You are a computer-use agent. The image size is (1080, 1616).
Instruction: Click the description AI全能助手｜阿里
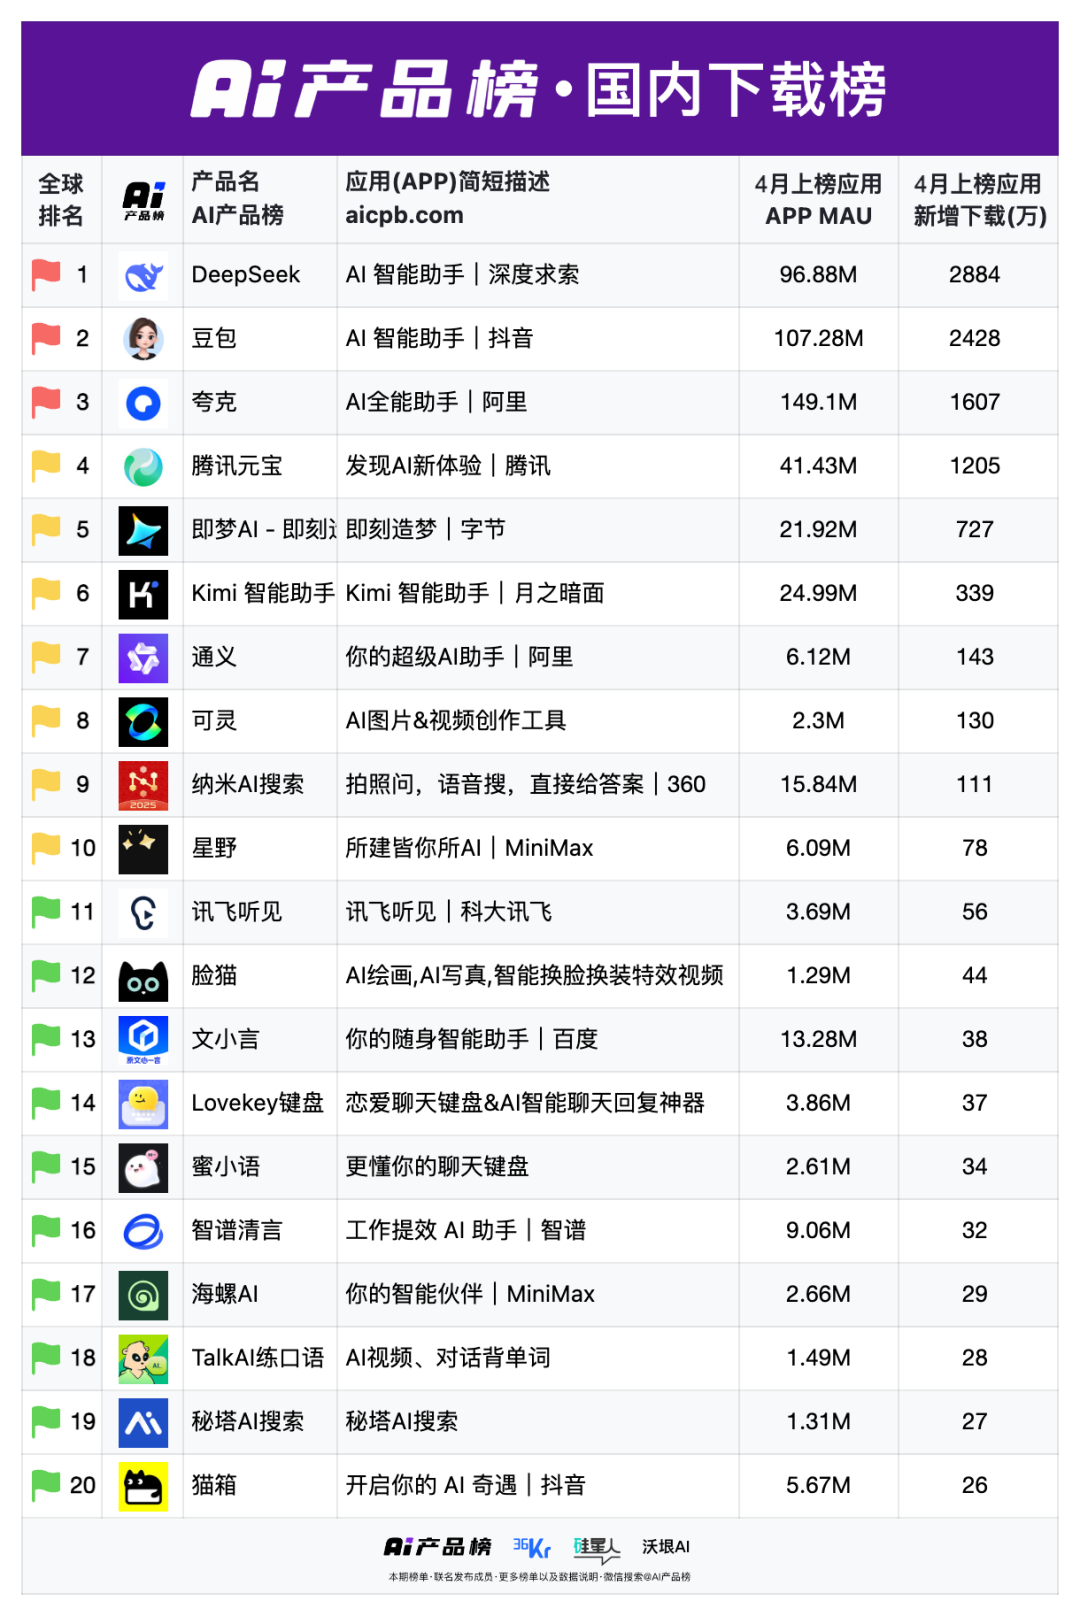pos(436,403)
